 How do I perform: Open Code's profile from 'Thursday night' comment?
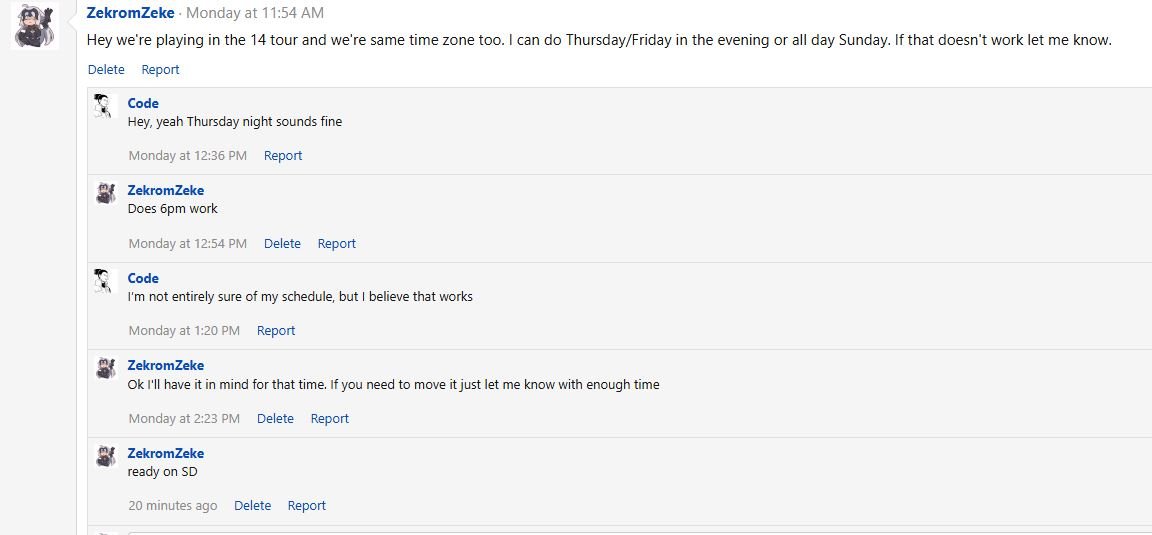point(143,103)
